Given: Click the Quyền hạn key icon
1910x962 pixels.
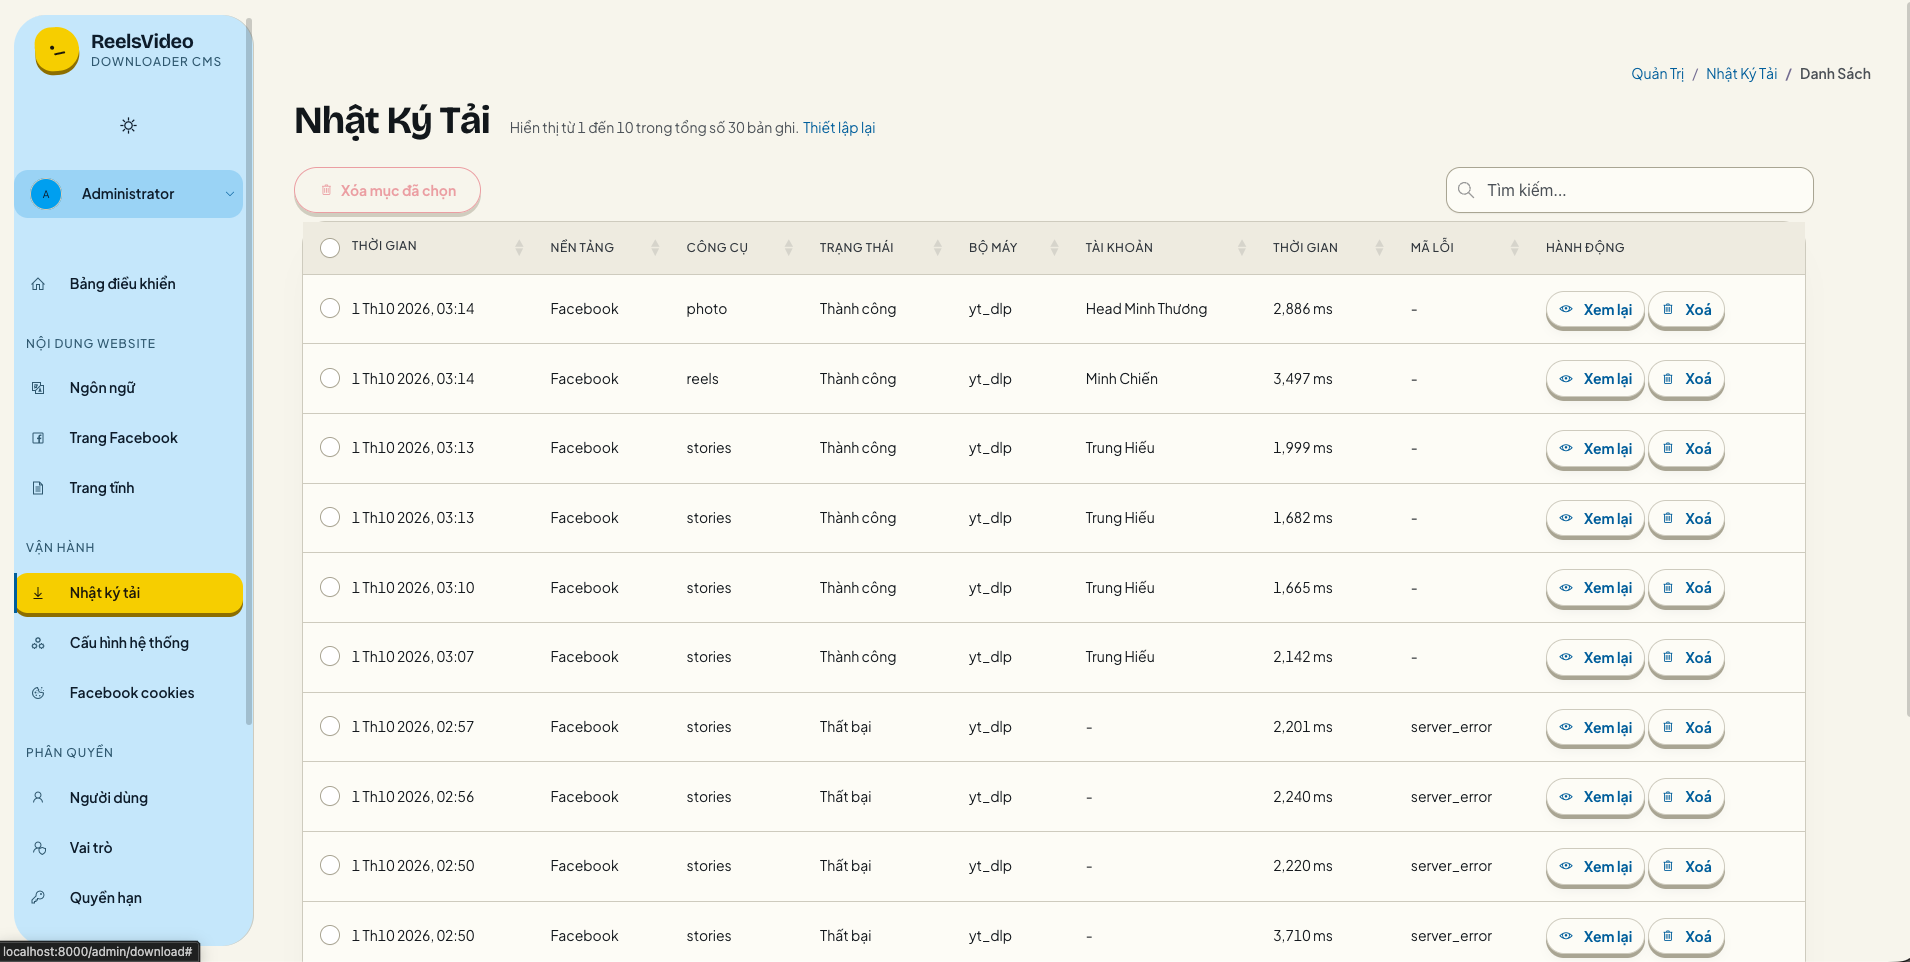Looking at the screenshot, I should pos(38,898).
